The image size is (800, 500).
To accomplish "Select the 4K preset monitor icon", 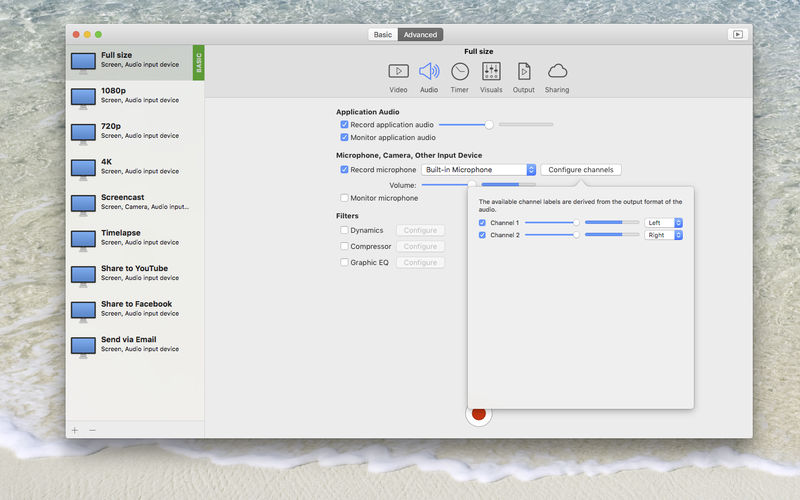I will click(x=83, y=169).
